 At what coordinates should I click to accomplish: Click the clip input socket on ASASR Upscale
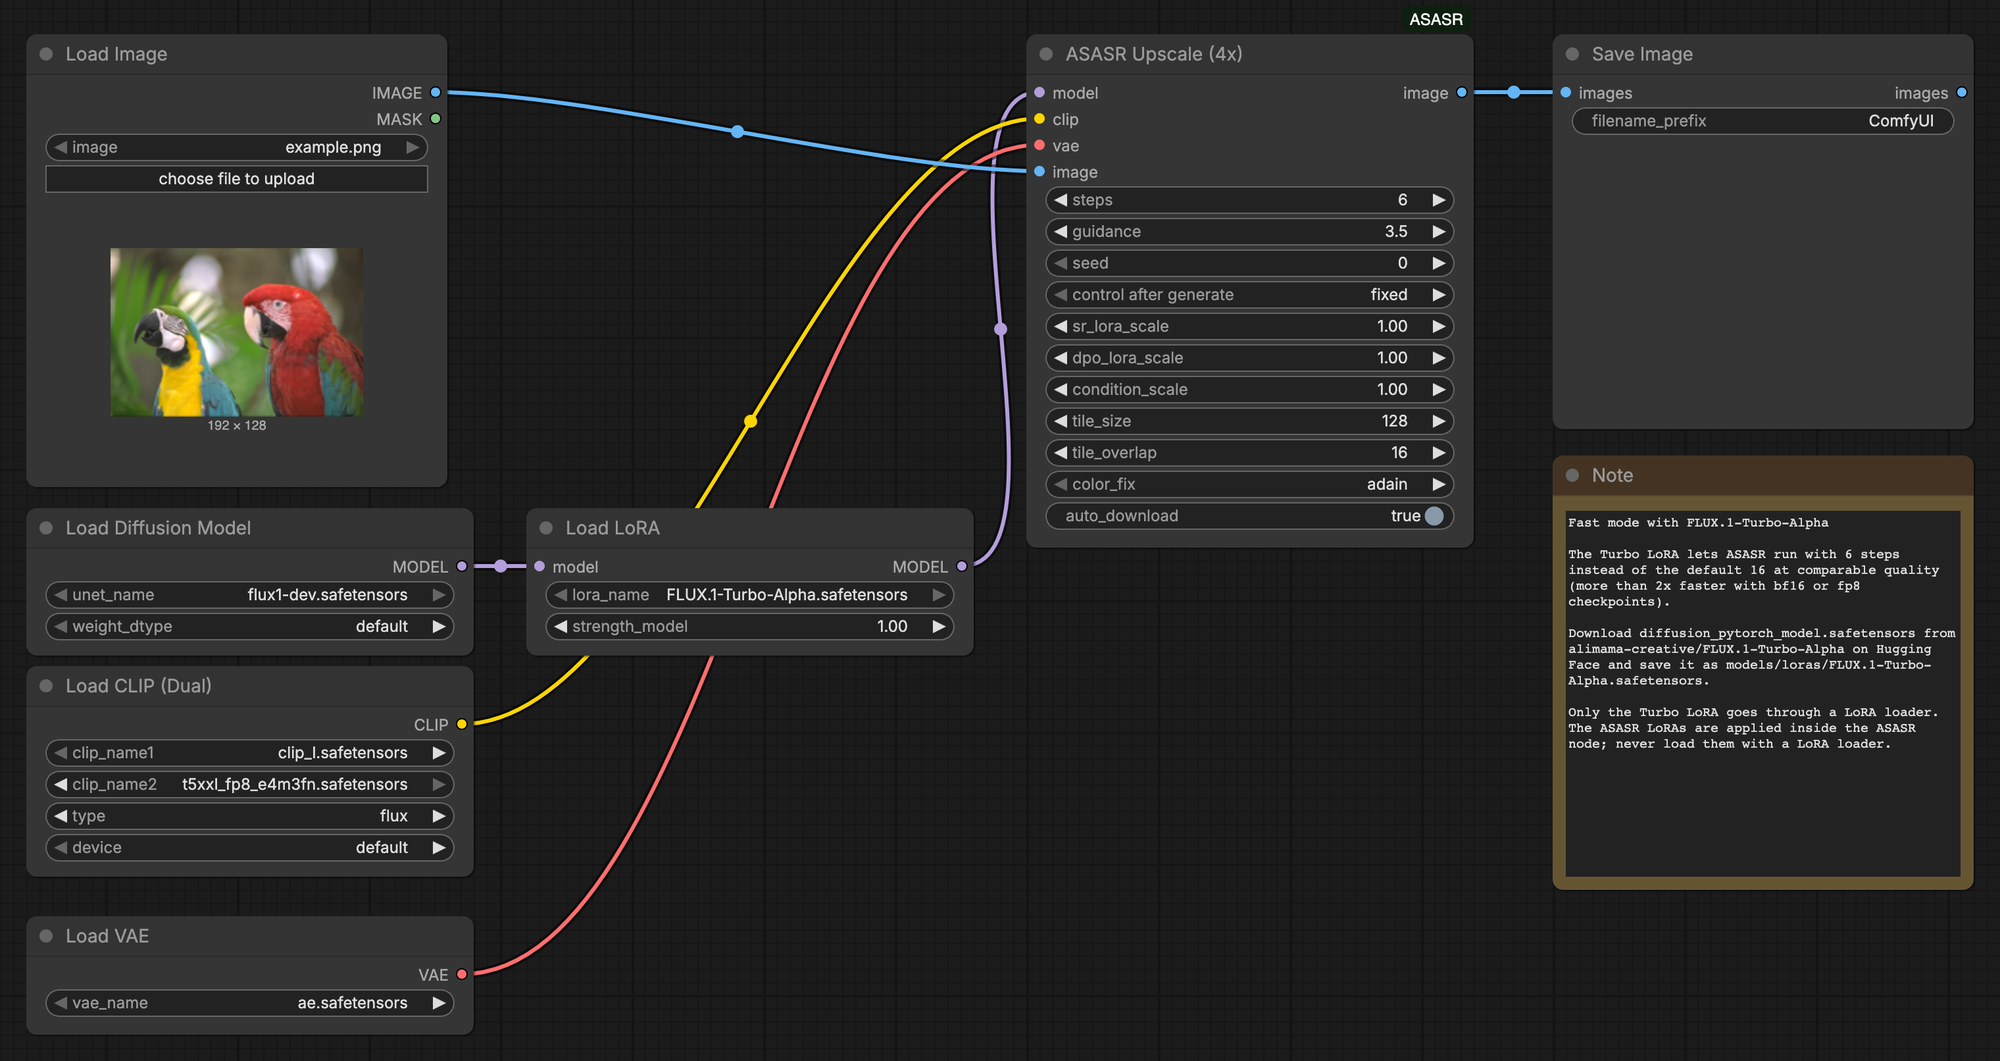click(1040, 119)
